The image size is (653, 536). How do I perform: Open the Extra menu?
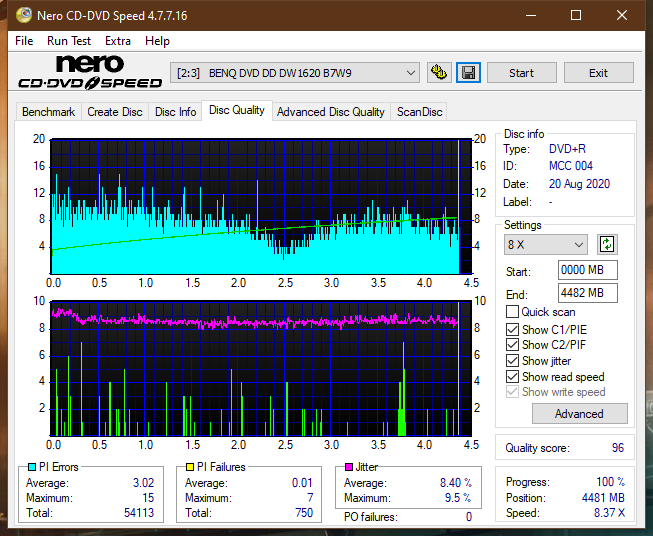[x=118, y=41]
